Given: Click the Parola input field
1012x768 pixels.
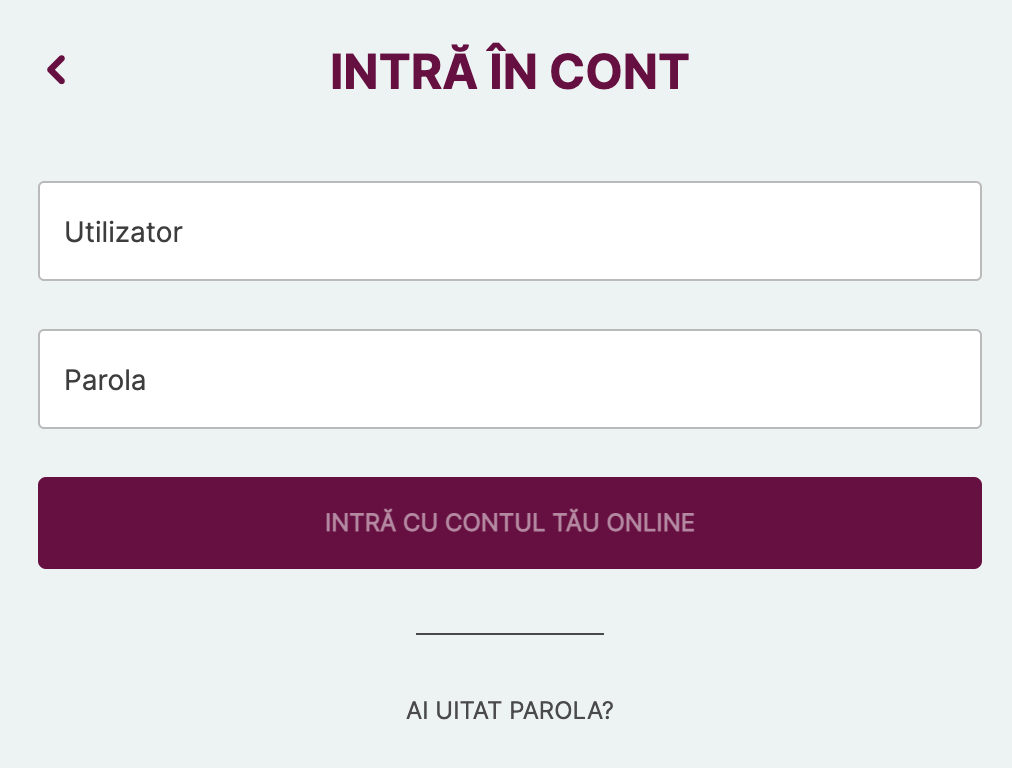Looking at the screenshot, I should 509,379.
